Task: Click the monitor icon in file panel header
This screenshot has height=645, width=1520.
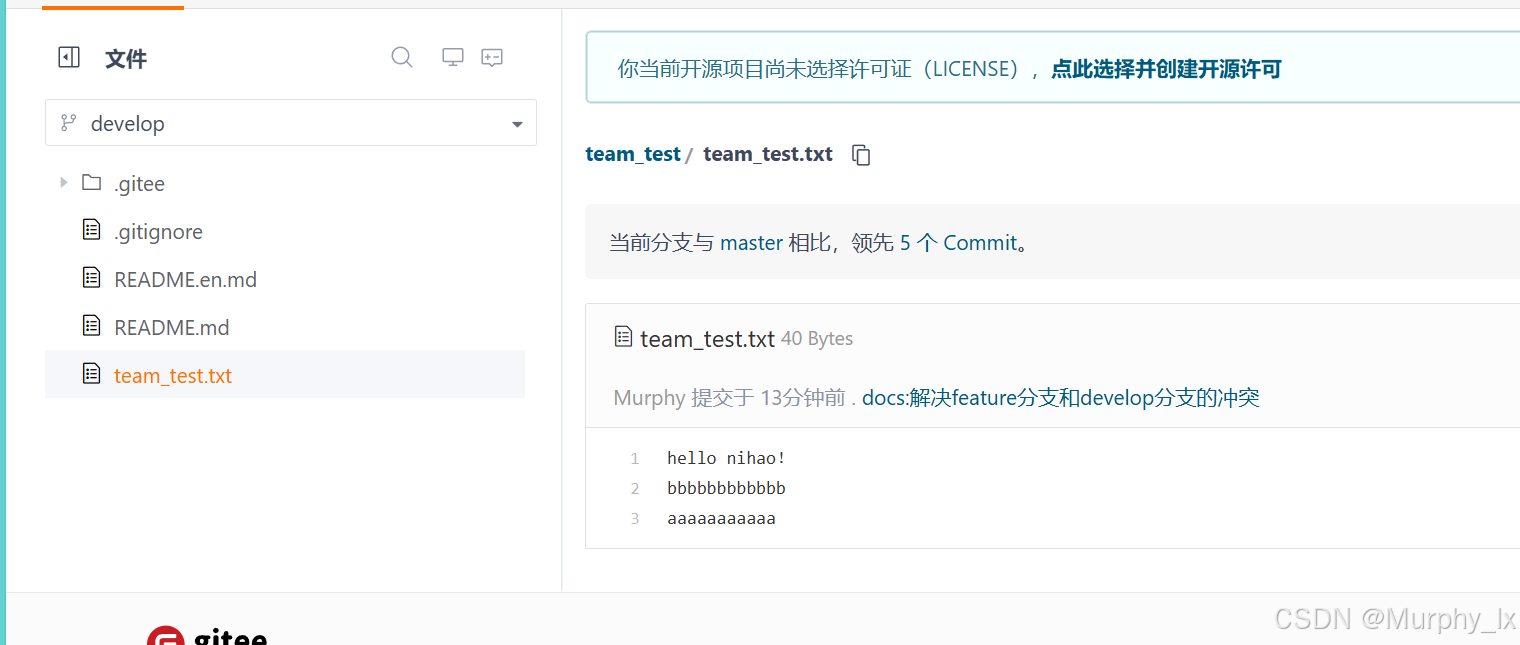Action: point(453,57)
